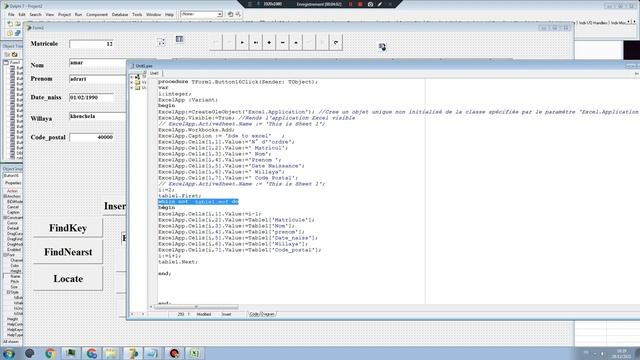The width and height of the screenshot is (640, 360).
Task: Click the Nom field containing amar
Action: point(98,63)
